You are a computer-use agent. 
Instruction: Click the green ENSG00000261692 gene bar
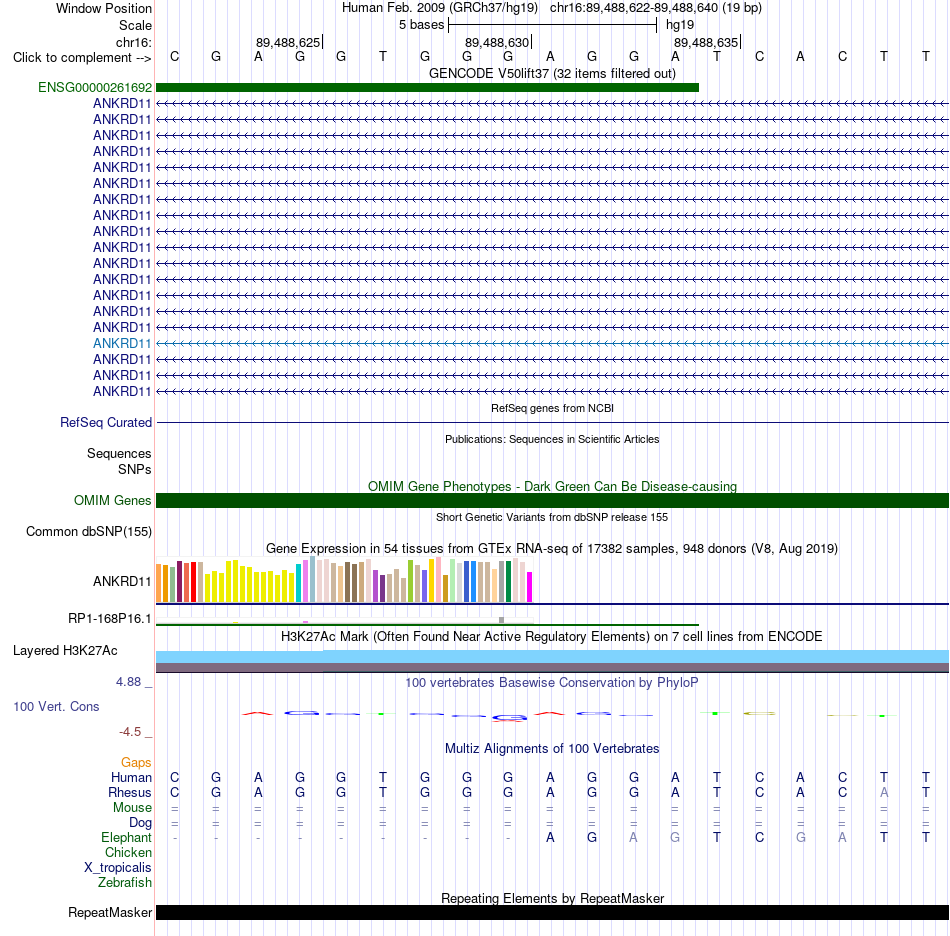427,87
